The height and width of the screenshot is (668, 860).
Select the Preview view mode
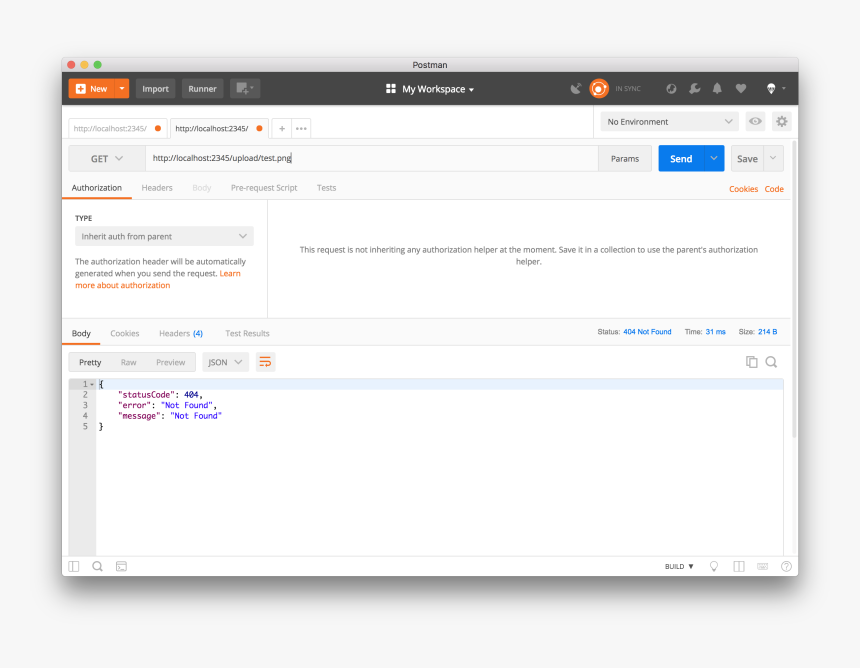pyautogui.click(x=171, y=362)
